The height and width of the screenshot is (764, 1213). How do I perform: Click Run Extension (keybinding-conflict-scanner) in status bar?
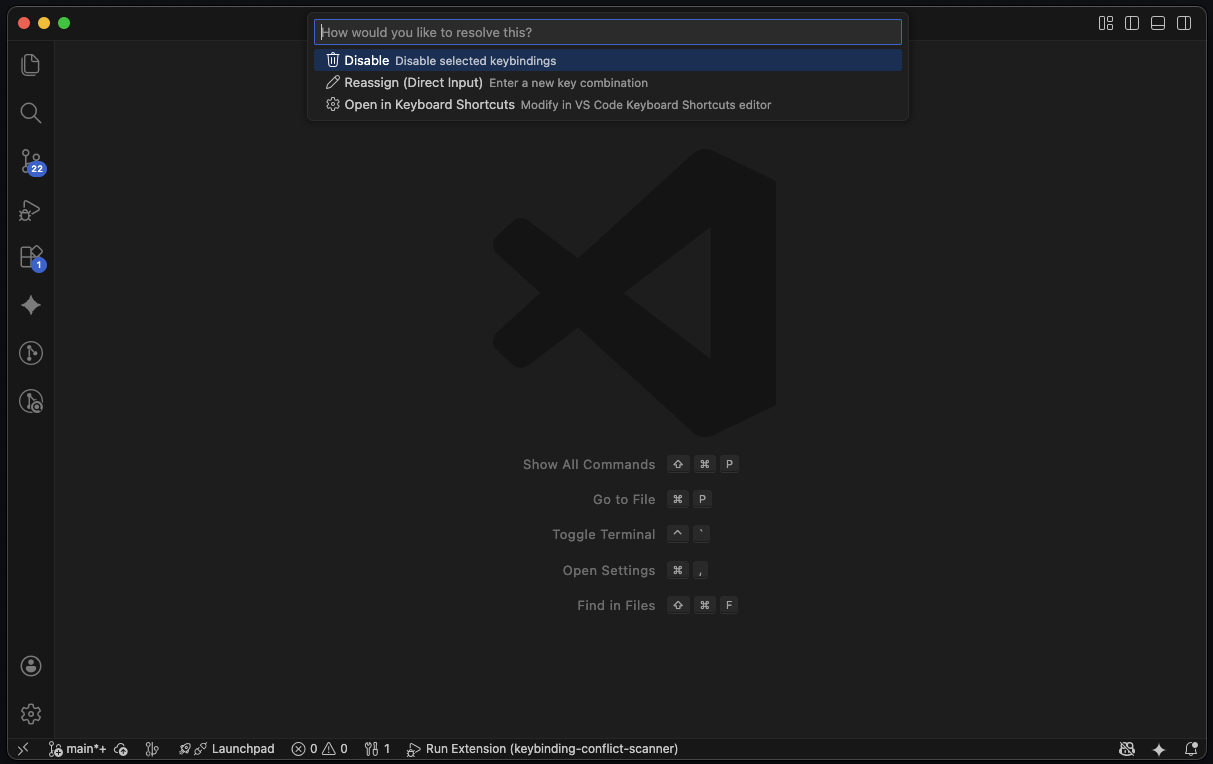click(542, 749)
